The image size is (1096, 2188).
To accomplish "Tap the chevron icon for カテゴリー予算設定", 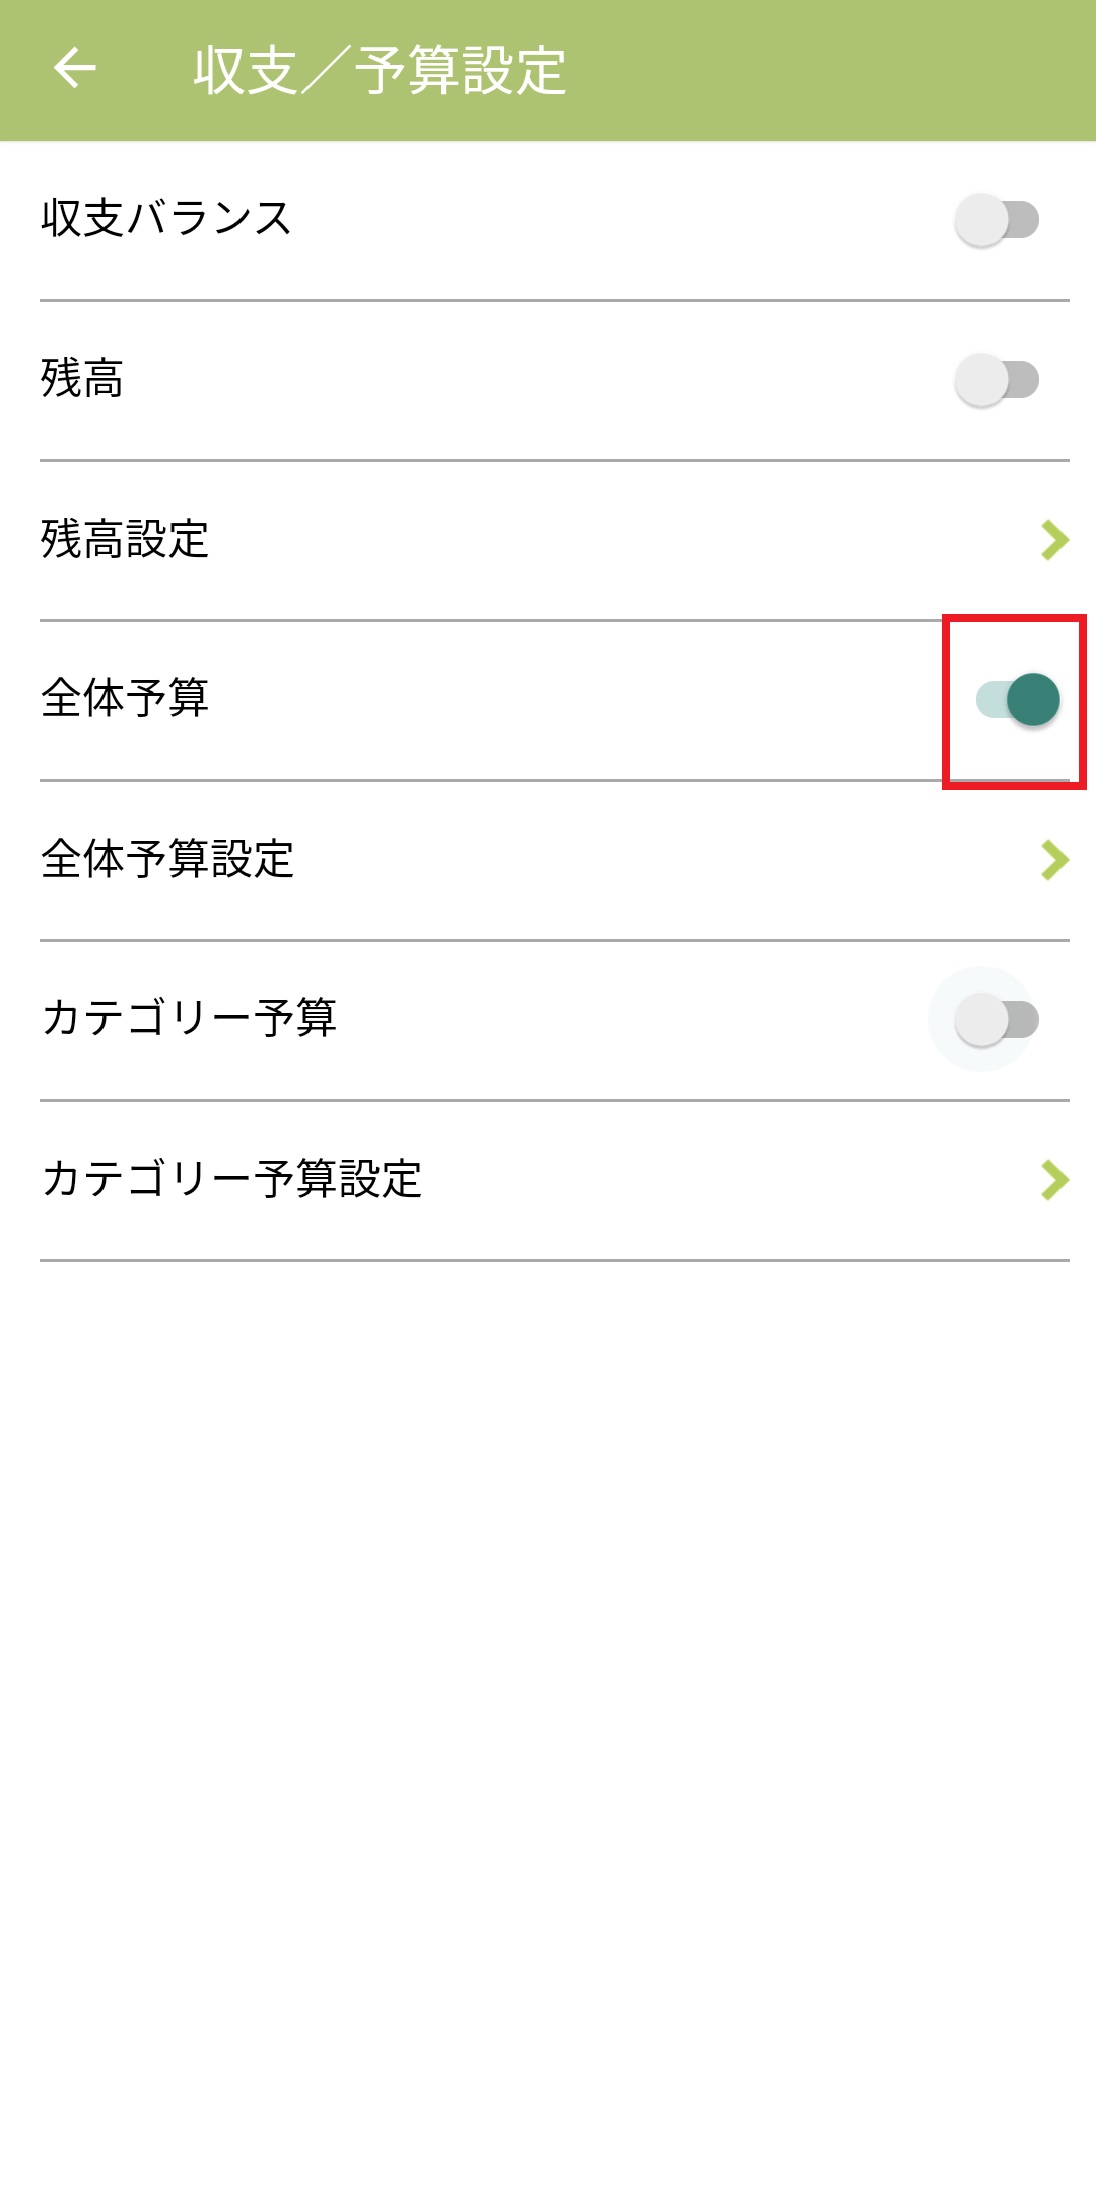I will pos(1054,1180).
